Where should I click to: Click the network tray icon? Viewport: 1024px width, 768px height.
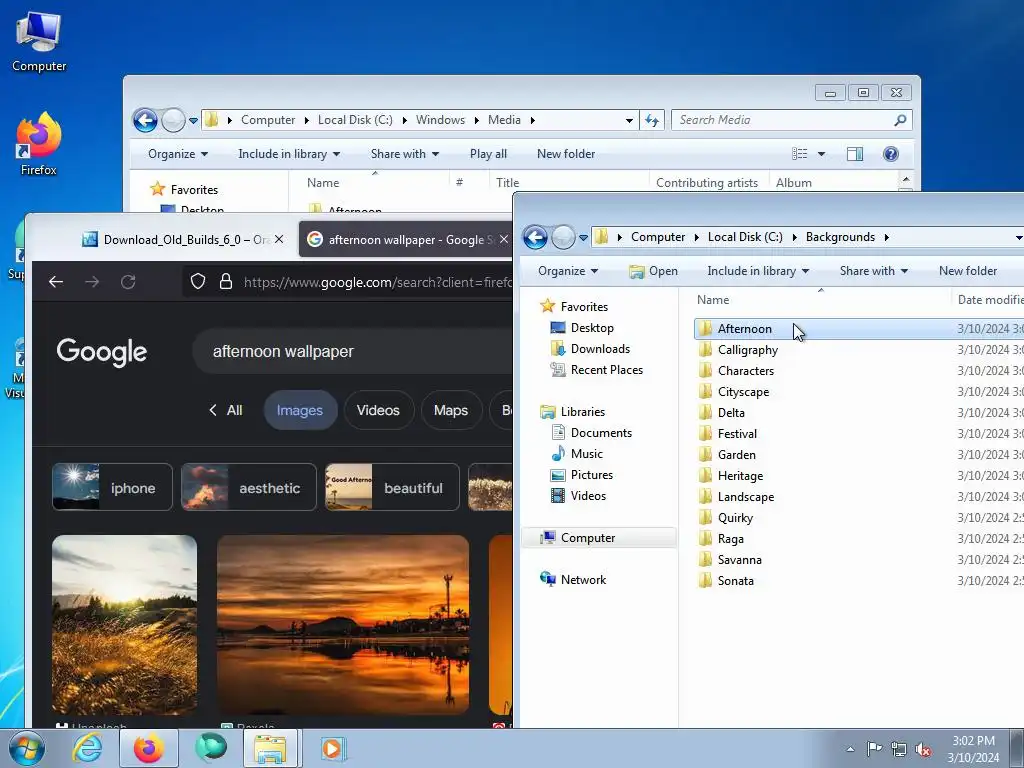pos(899,749)
